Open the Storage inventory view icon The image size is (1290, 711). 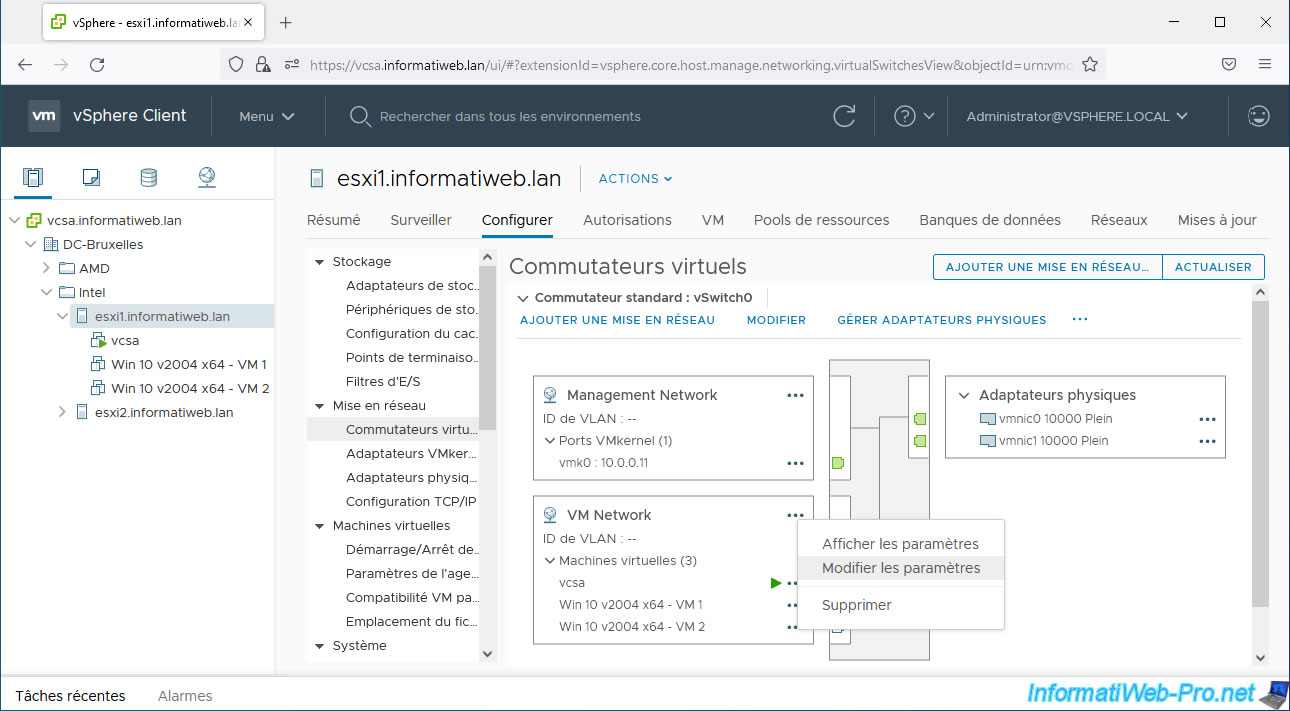[148, 178]
